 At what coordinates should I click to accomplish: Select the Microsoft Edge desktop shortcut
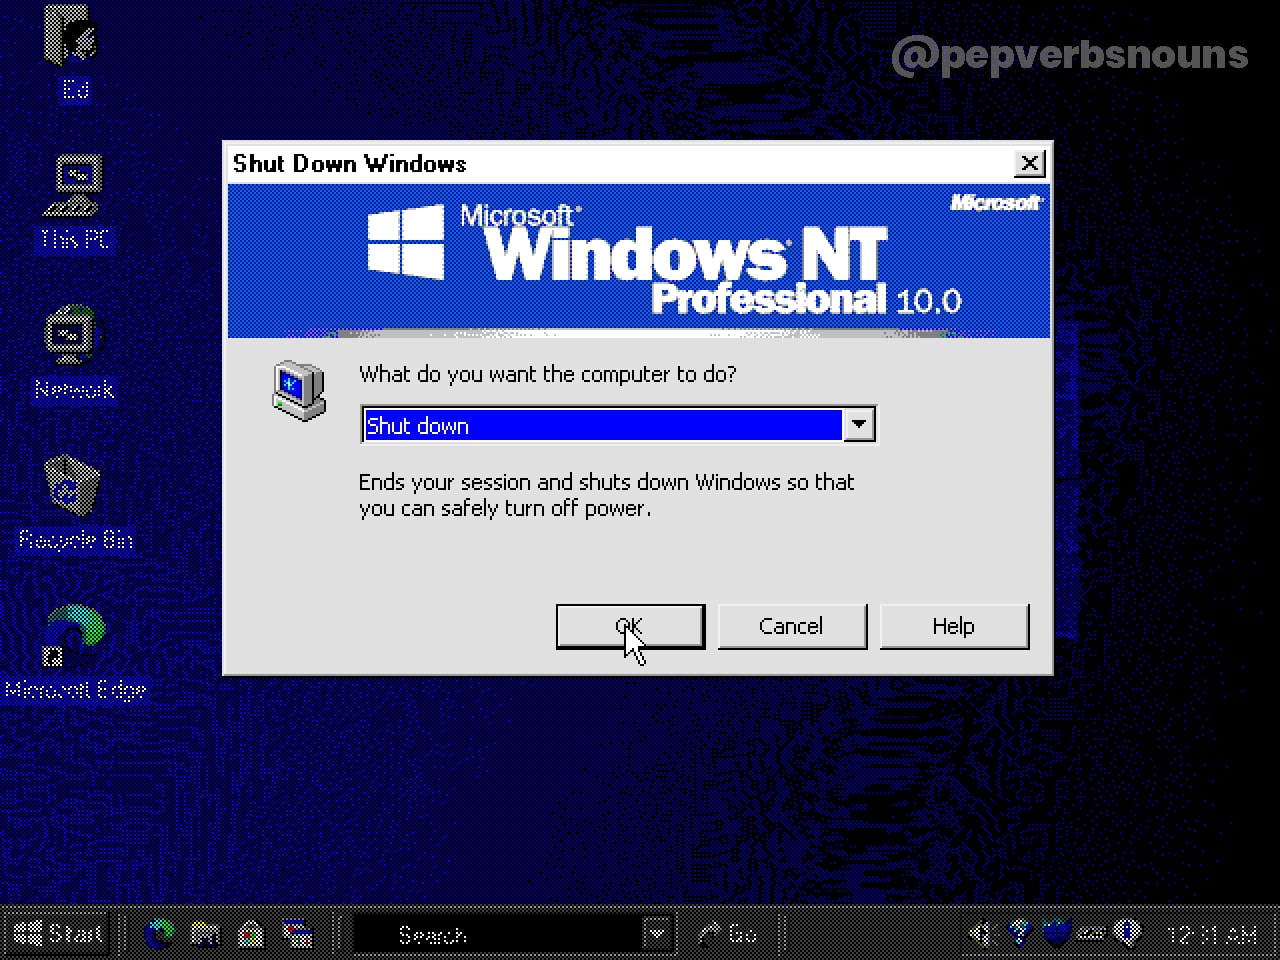coord(75,653)
